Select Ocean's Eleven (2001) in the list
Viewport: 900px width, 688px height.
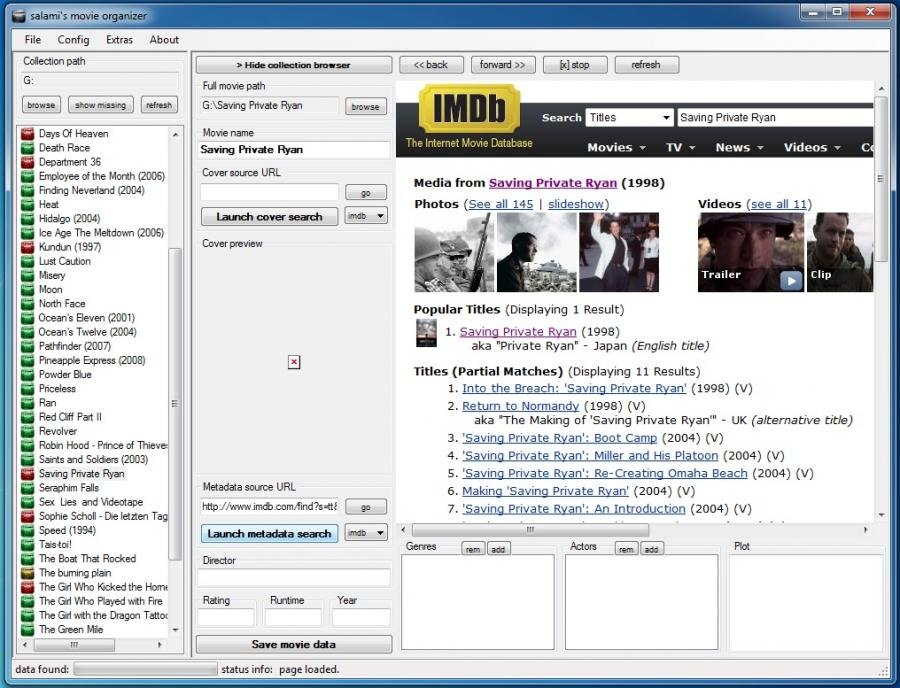(x=87, y=318)
